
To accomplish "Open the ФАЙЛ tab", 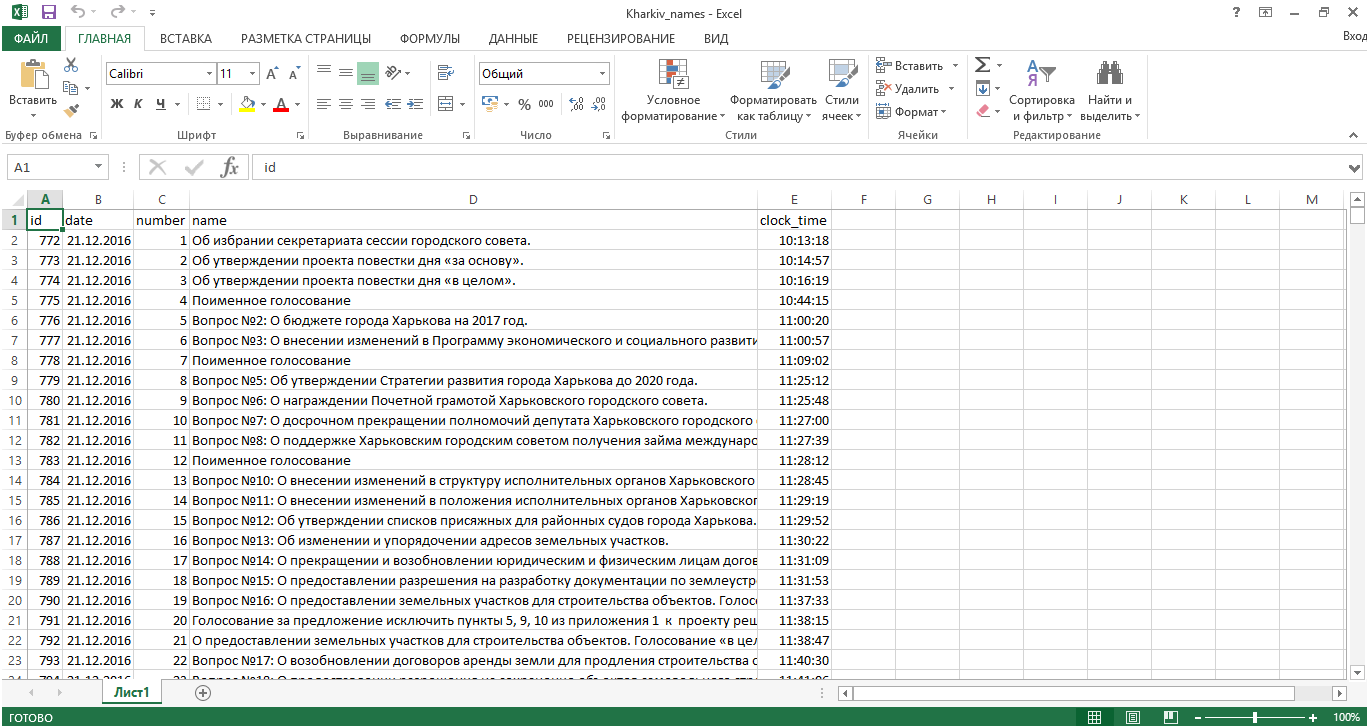I will pyautogui.click(x=31, y=39).
